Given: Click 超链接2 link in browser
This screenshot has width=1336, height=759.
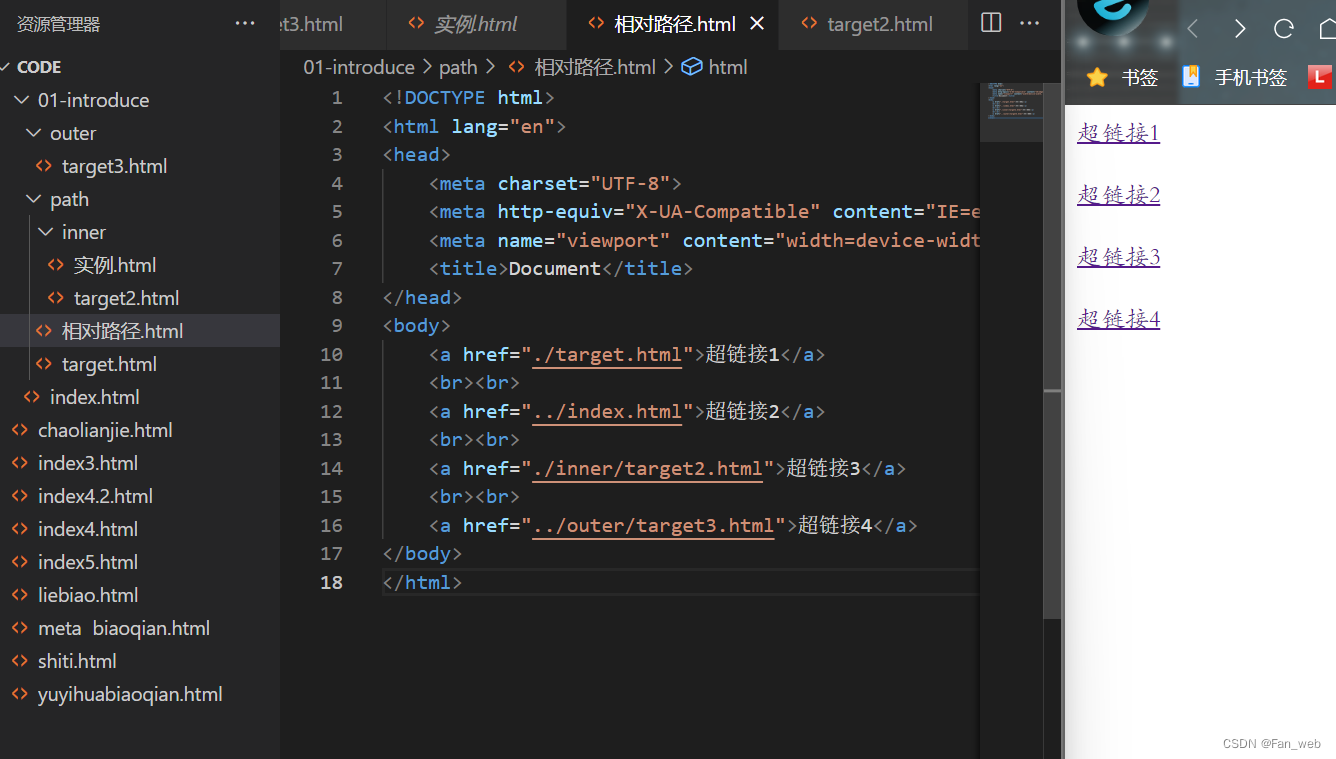Looking at the screenshot, I should (1118, 195).
